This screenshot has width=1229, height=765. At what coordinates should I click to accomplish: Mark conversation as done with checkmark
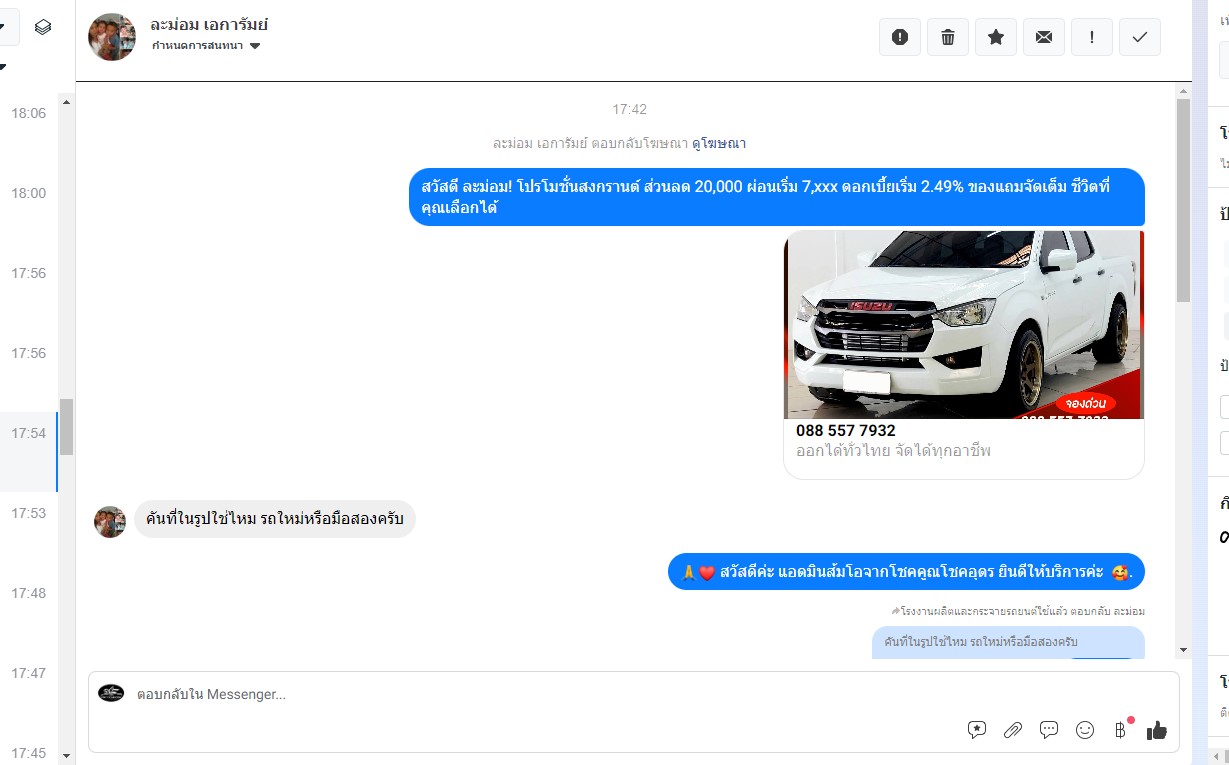(1140, 37)
